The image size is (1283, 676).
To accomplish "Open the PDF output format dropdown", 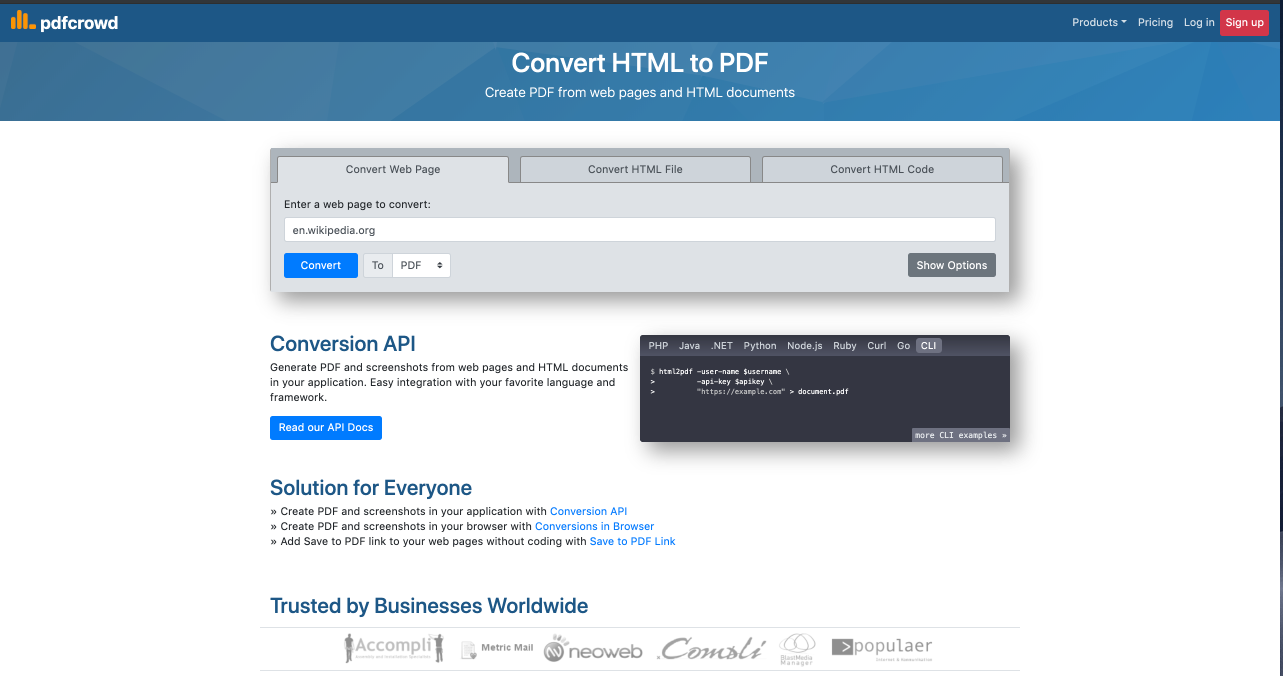I will (421, 265).
